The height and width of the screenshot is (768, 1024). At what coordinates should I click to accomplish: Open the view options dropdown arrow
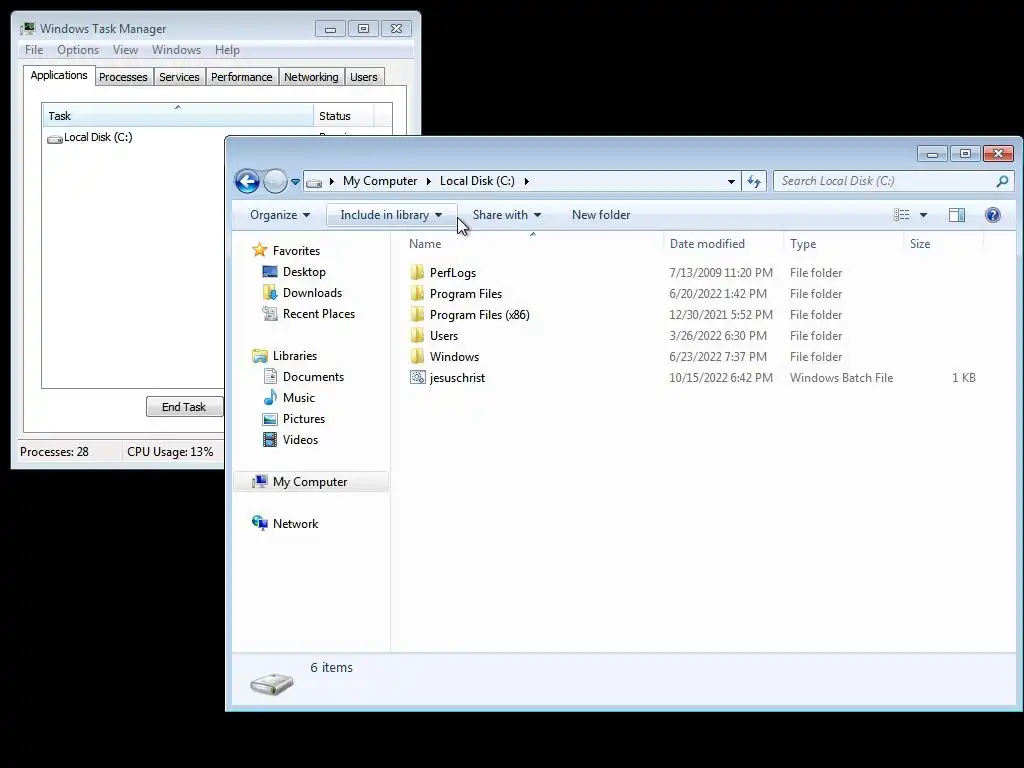point(923,215)
